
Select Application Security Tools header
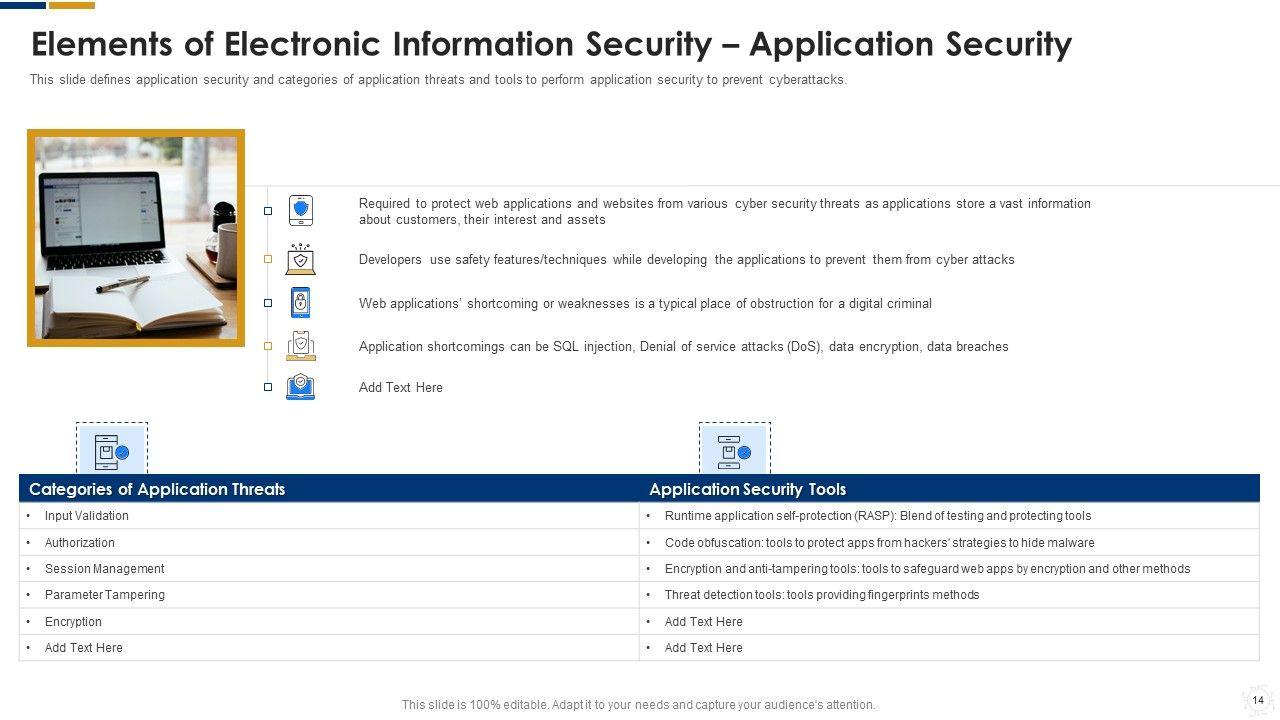pos(747,489)
